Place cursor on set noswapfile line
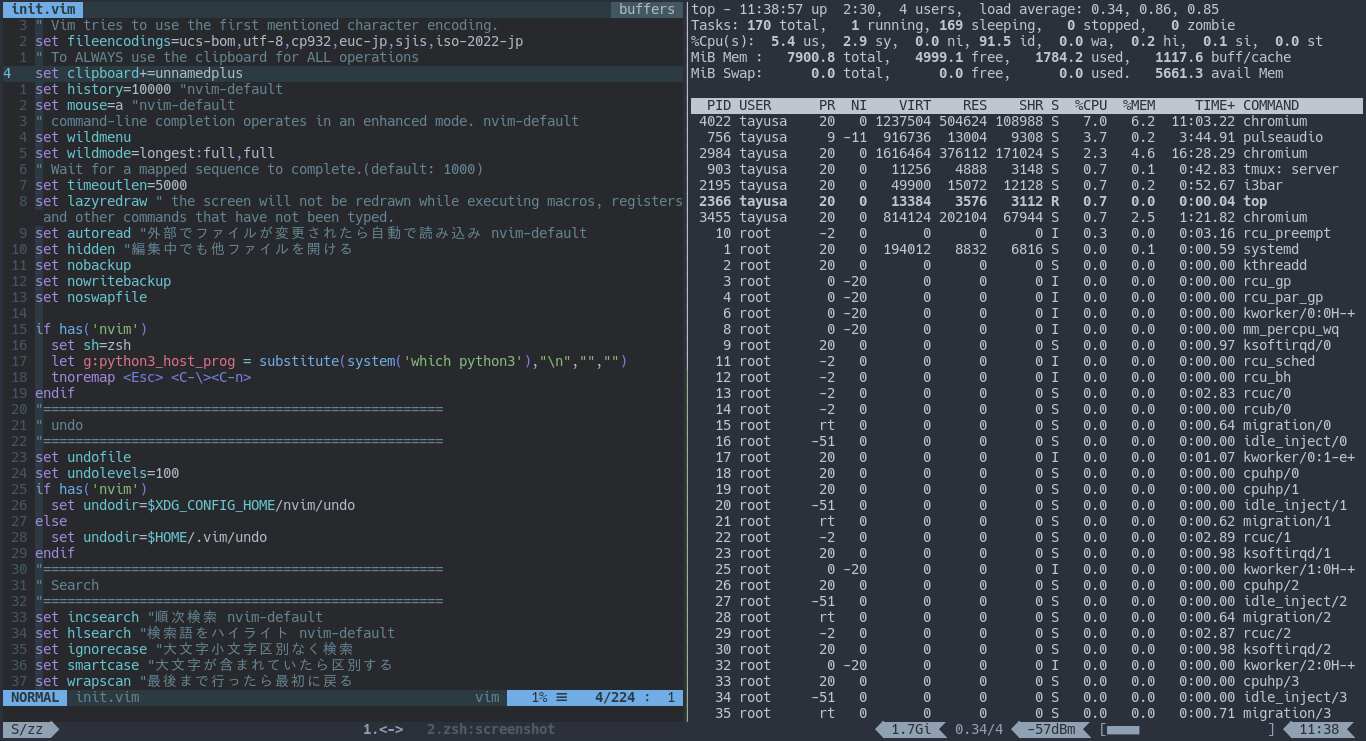This screenshot has height=741, width=1366. click(x=91, y=297)
